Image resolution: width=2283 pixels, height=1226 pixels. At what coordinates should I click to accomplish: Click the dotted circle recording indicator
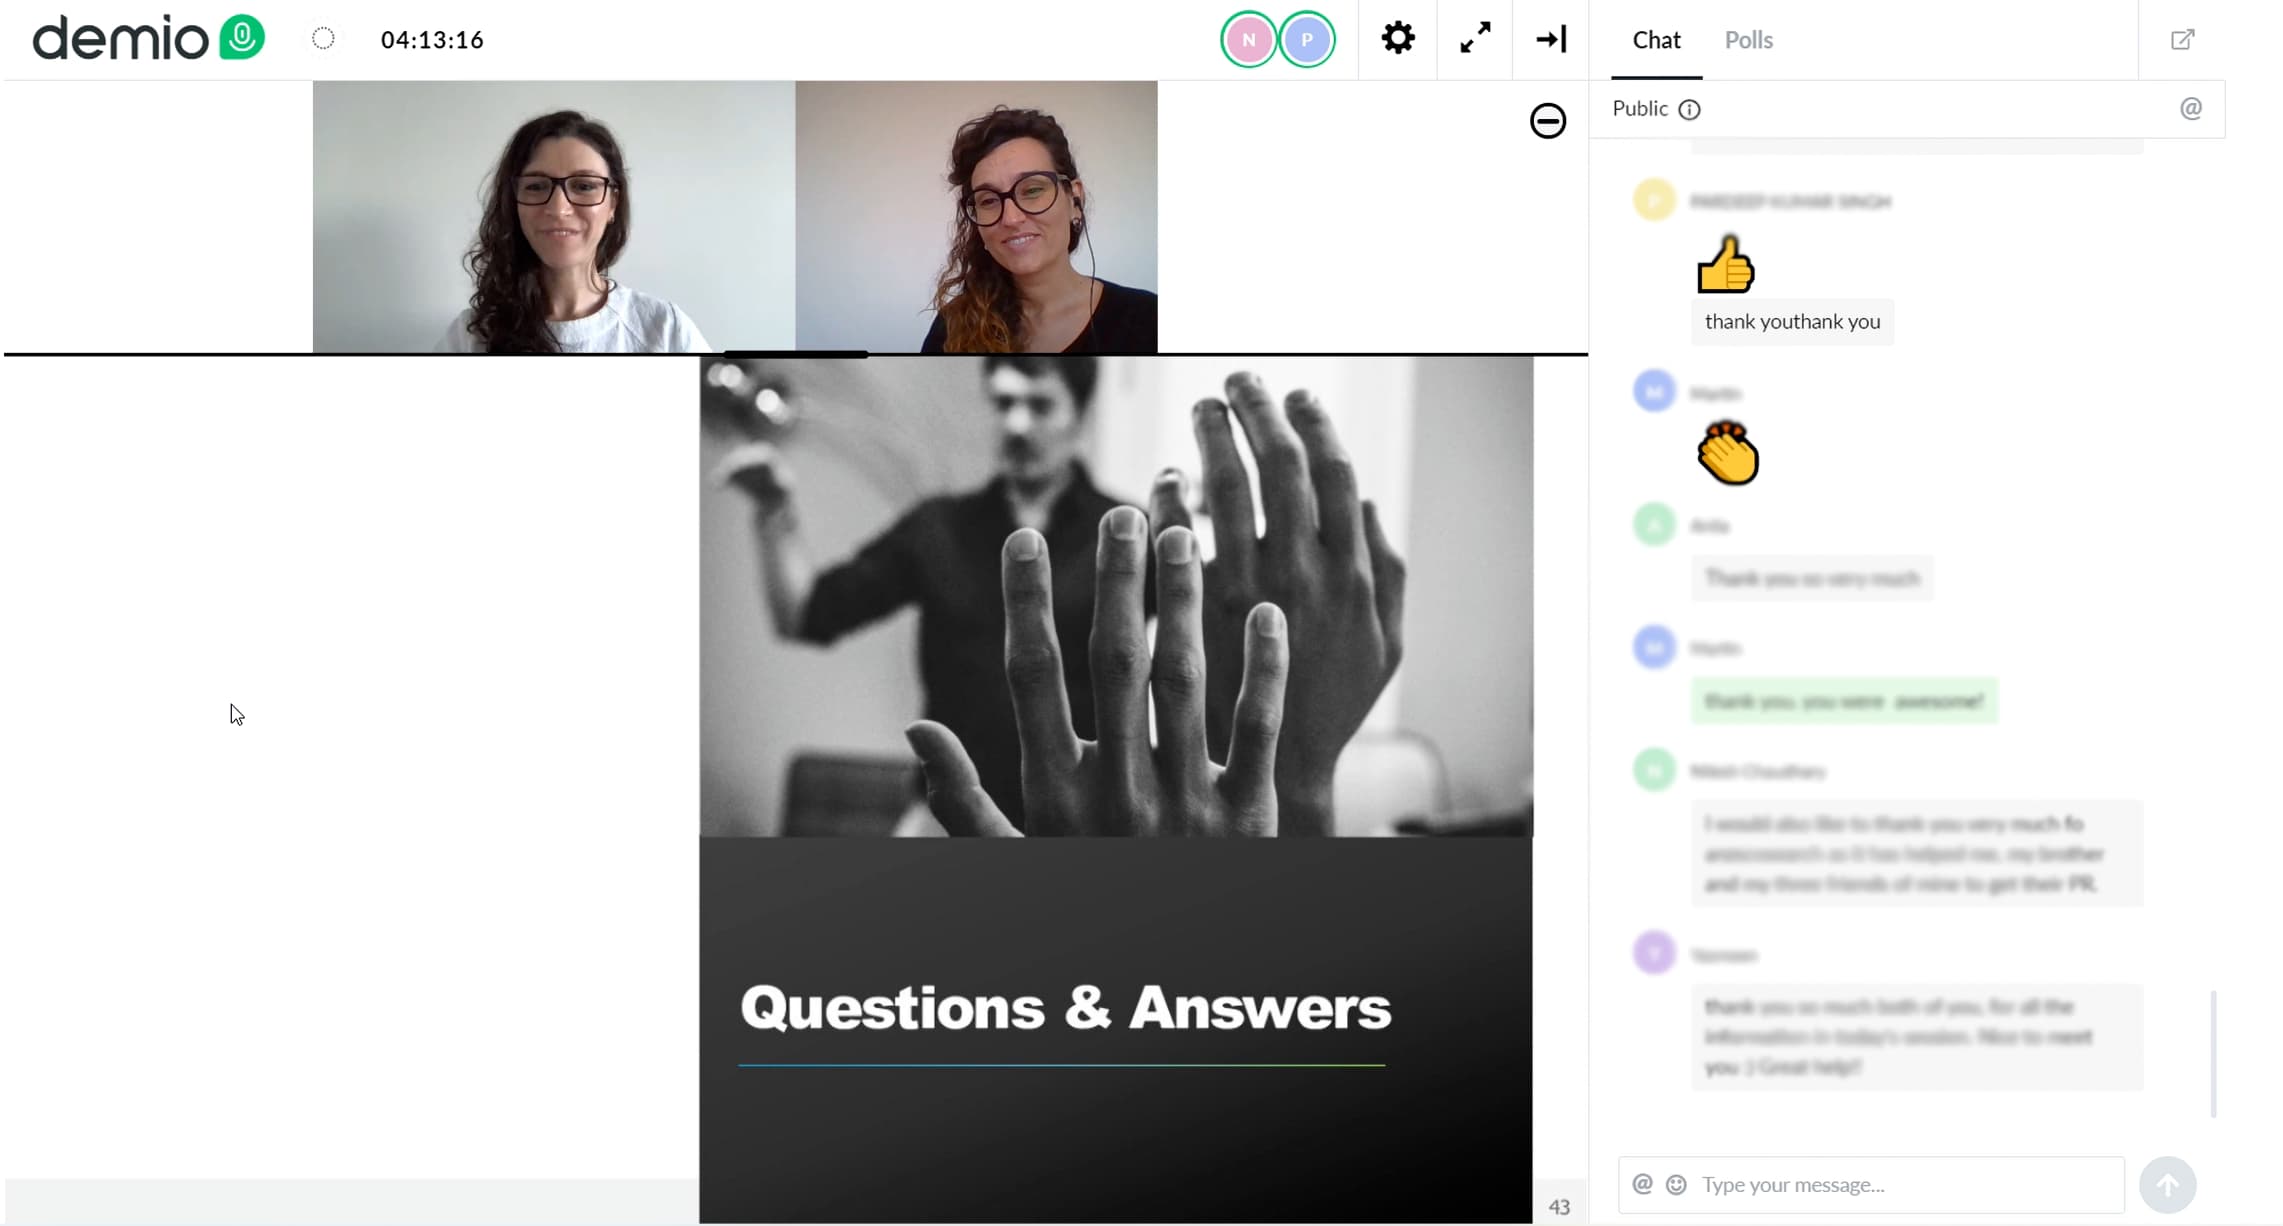pyautogui.click(x=323, y=39)
